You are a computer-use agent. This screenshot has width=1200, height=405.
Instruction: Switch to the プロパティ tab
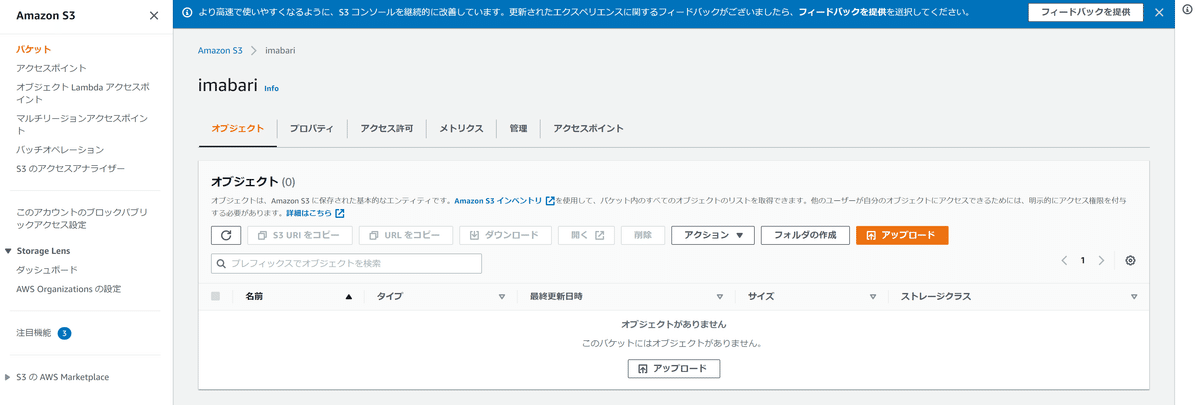tap(312, 128)
